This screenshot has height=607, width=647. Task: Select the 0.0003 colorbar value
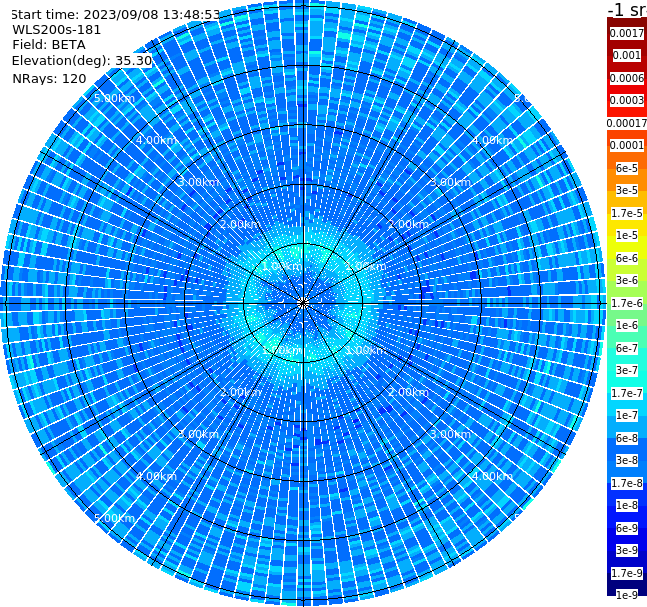click(627, 100)
